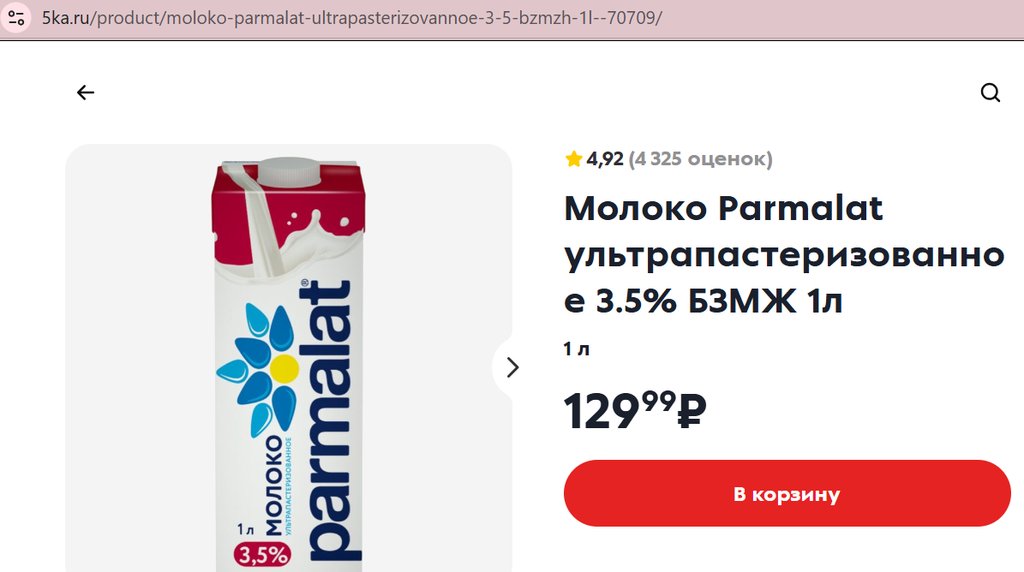The image size is (1024, 572).
Task: Click the white cap of the carton
Action: pyautogui.click(x=290, y=172)
